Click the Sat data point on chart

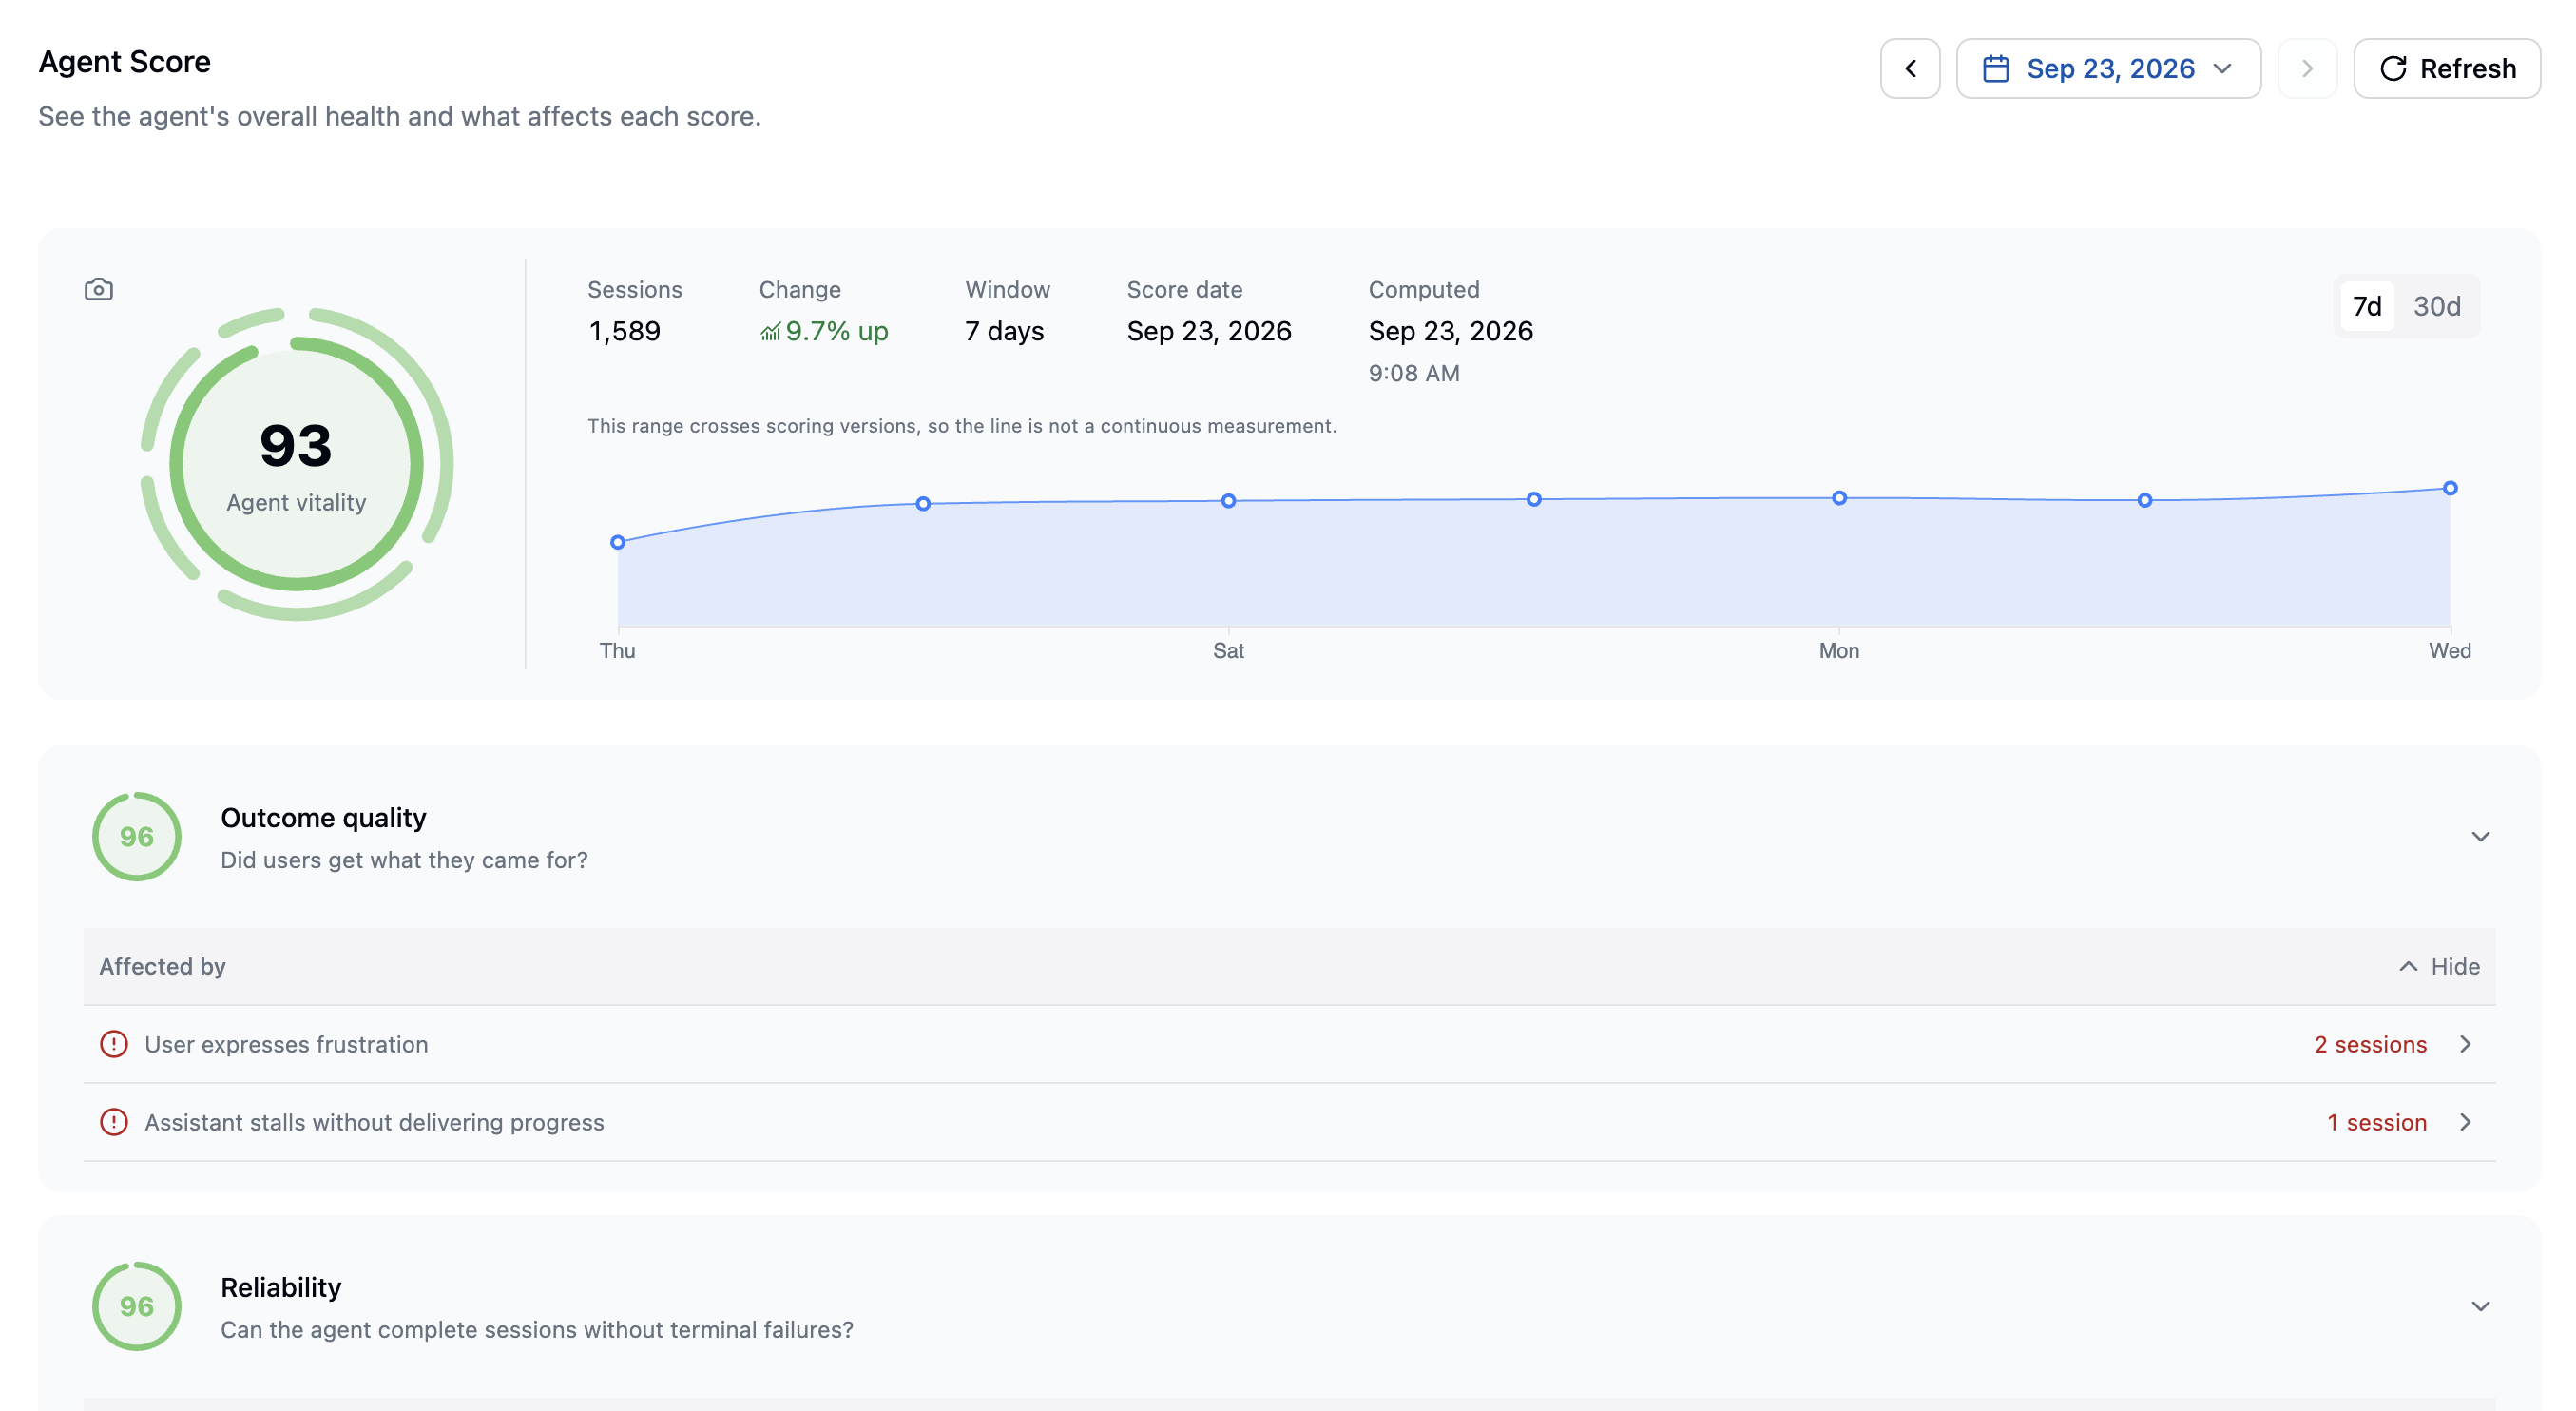[1228, 501]
